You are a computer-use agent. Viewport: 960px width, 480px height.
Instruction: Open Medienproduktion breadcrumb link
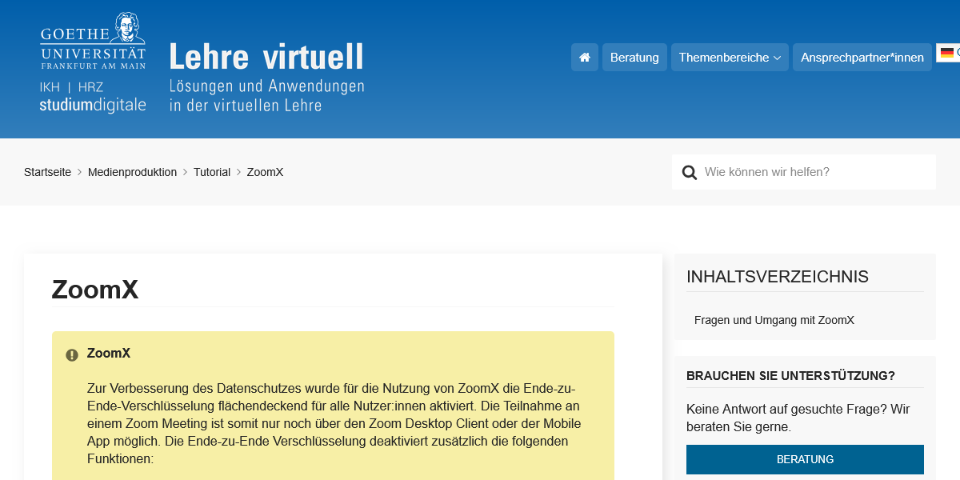point(132,173)
